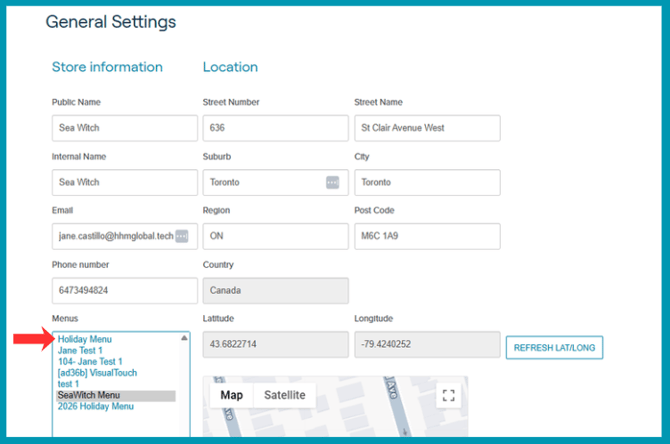The image size is (670, 444).
Task: Click the Latitude field
Action: coord(276,344)
